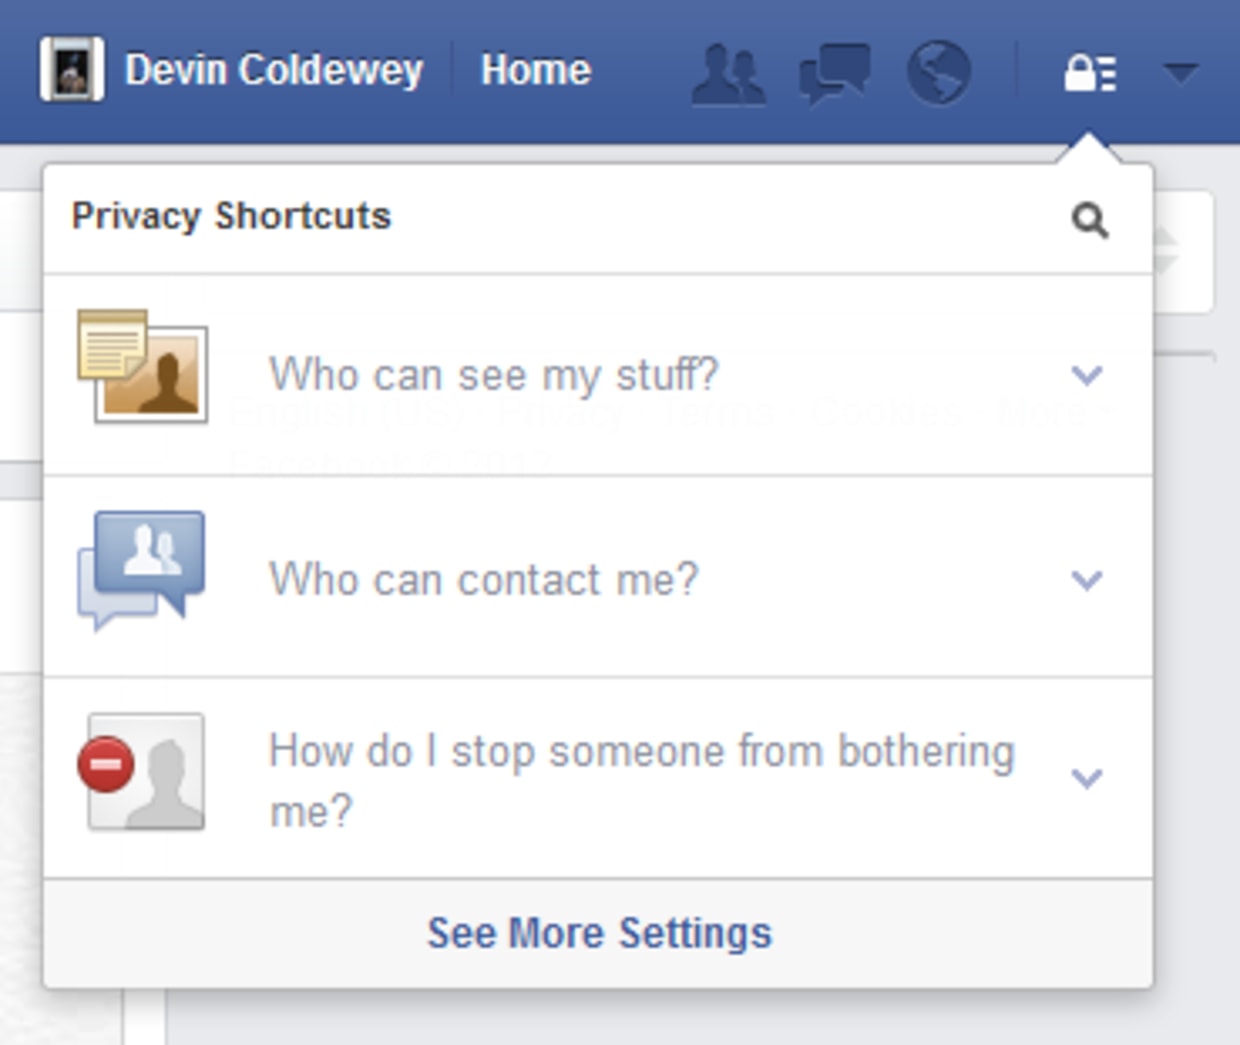Click the blocked person icon
Image resolution: width=1240 pixels, height=1045 pixels.
141,771
